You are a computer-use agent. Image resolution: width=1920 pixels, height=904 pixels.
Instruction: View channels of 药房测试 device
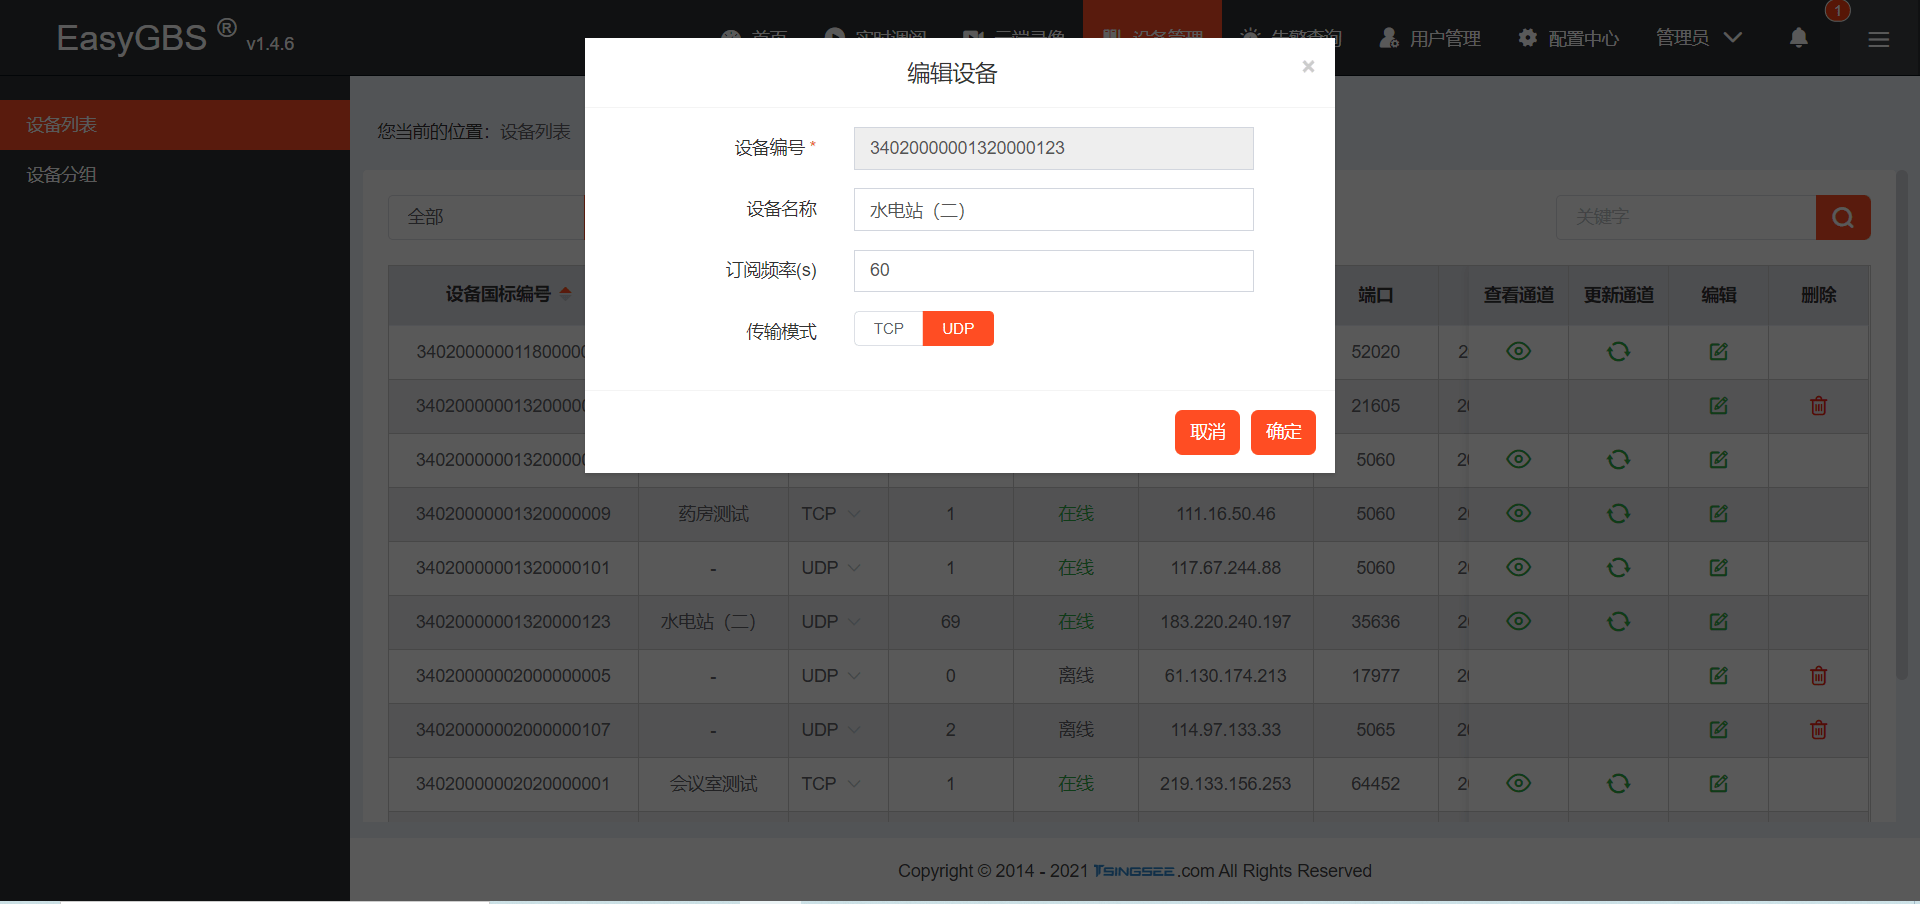[1518, 514]
